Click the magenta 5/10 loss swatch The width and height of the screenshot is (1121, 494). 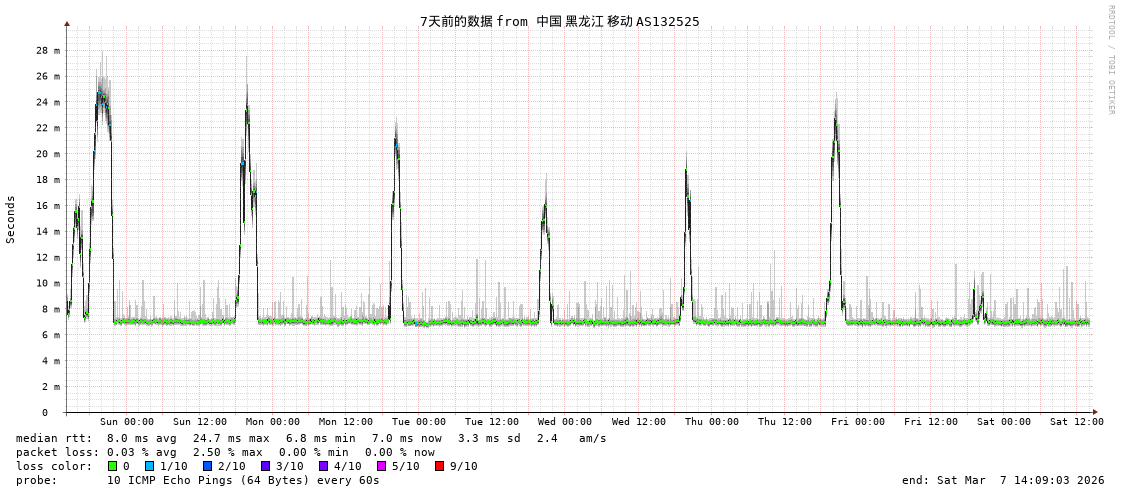tap(382, 466)
